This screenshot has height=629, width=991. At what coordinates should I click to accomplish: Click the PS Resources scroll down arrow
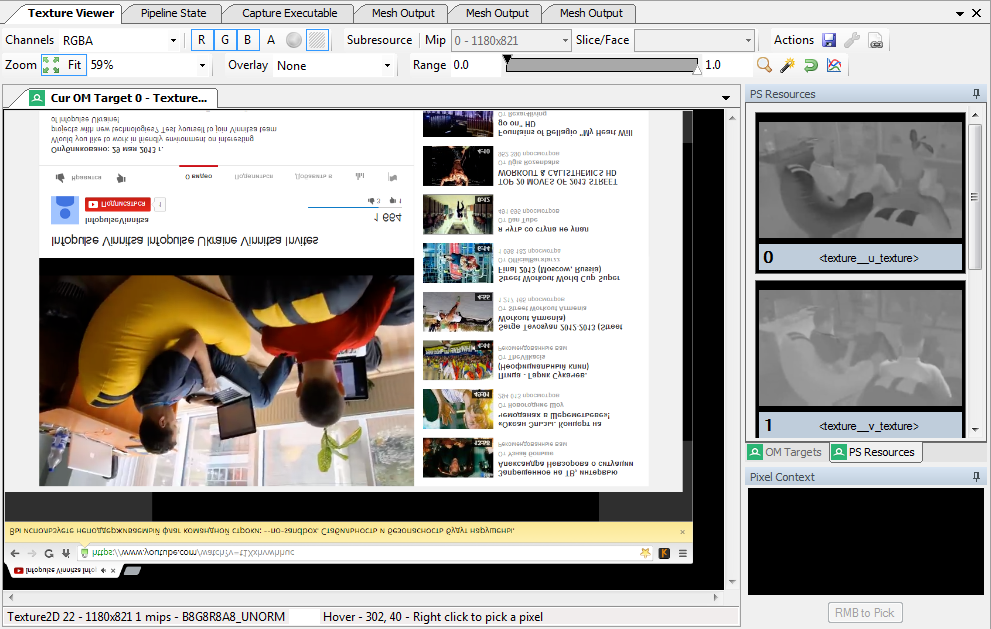pos(975,430)
